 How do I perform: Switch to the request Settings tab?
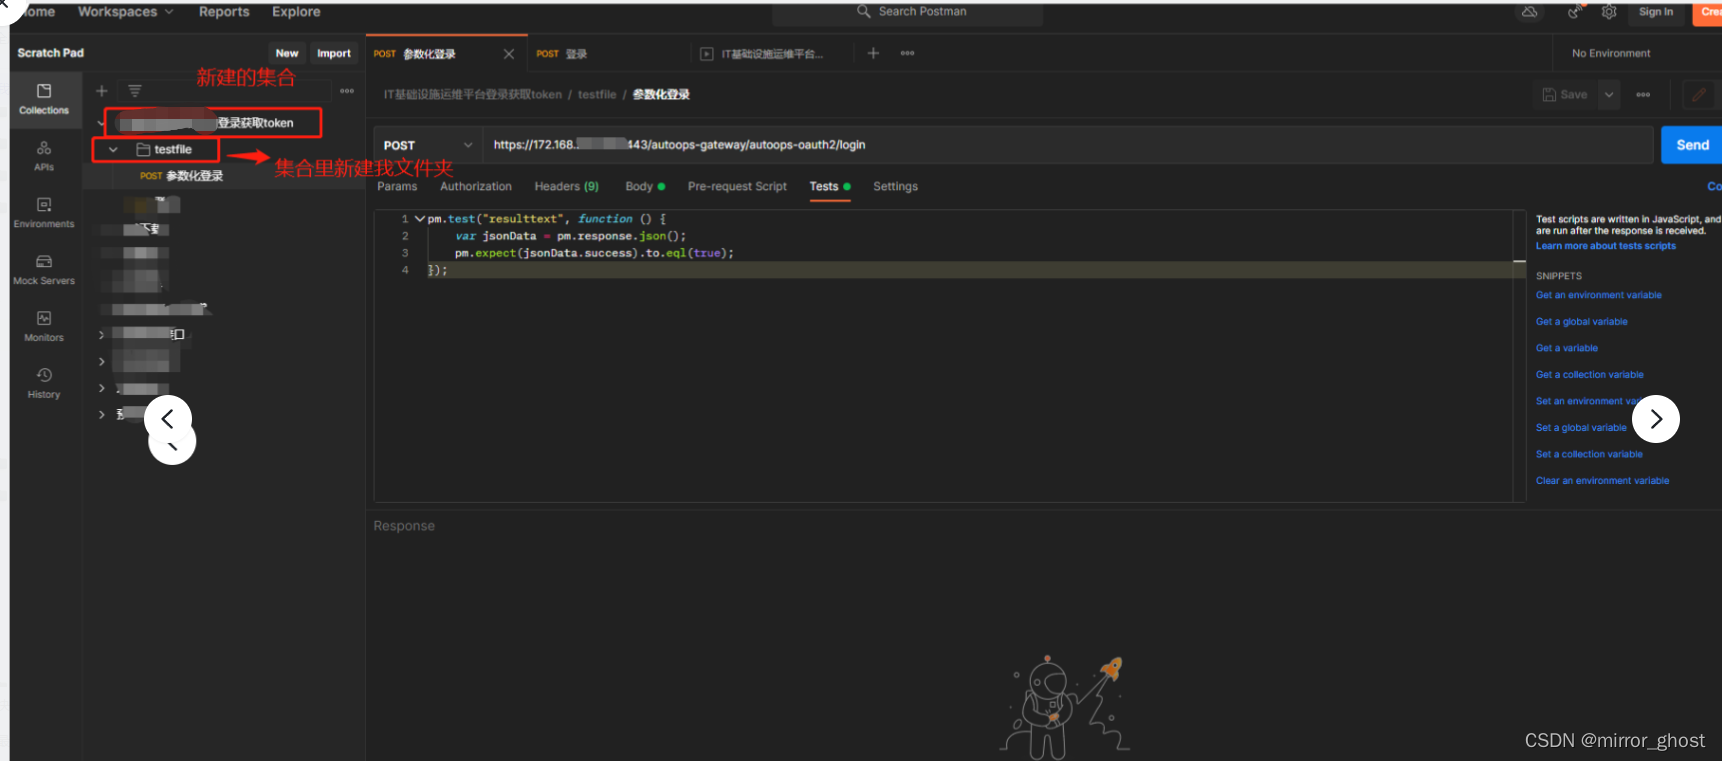tap(895, 187)
